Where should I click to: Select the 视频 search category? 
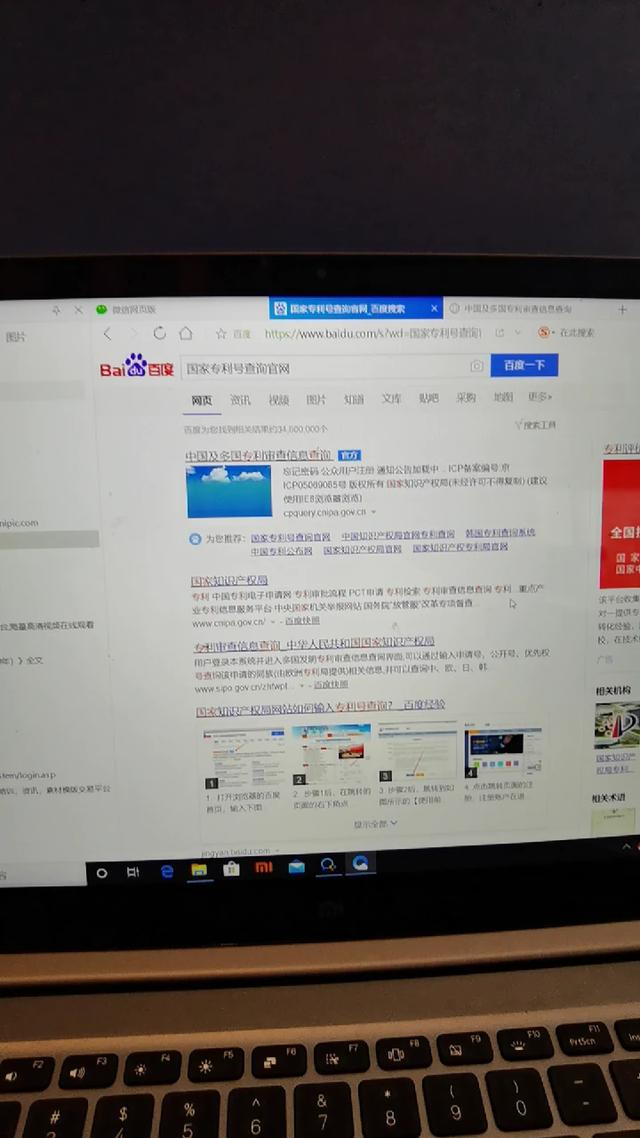(279, 400)
